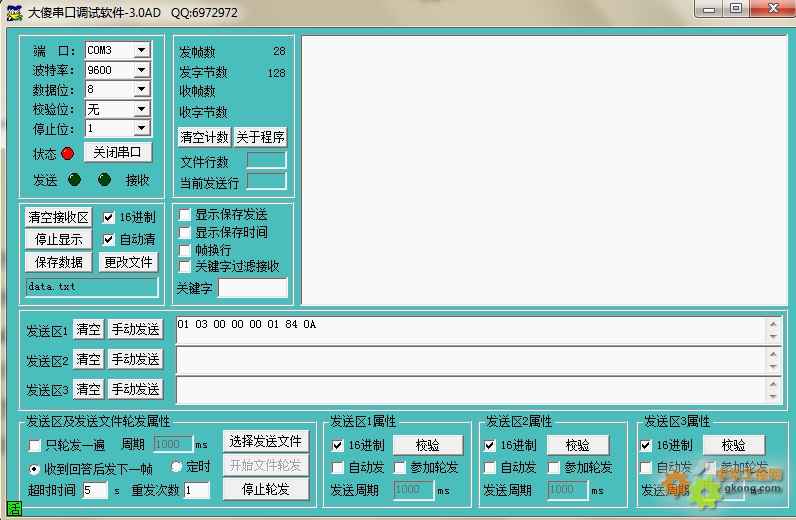Enable the 只轮发一遍 checkbox

35,446
